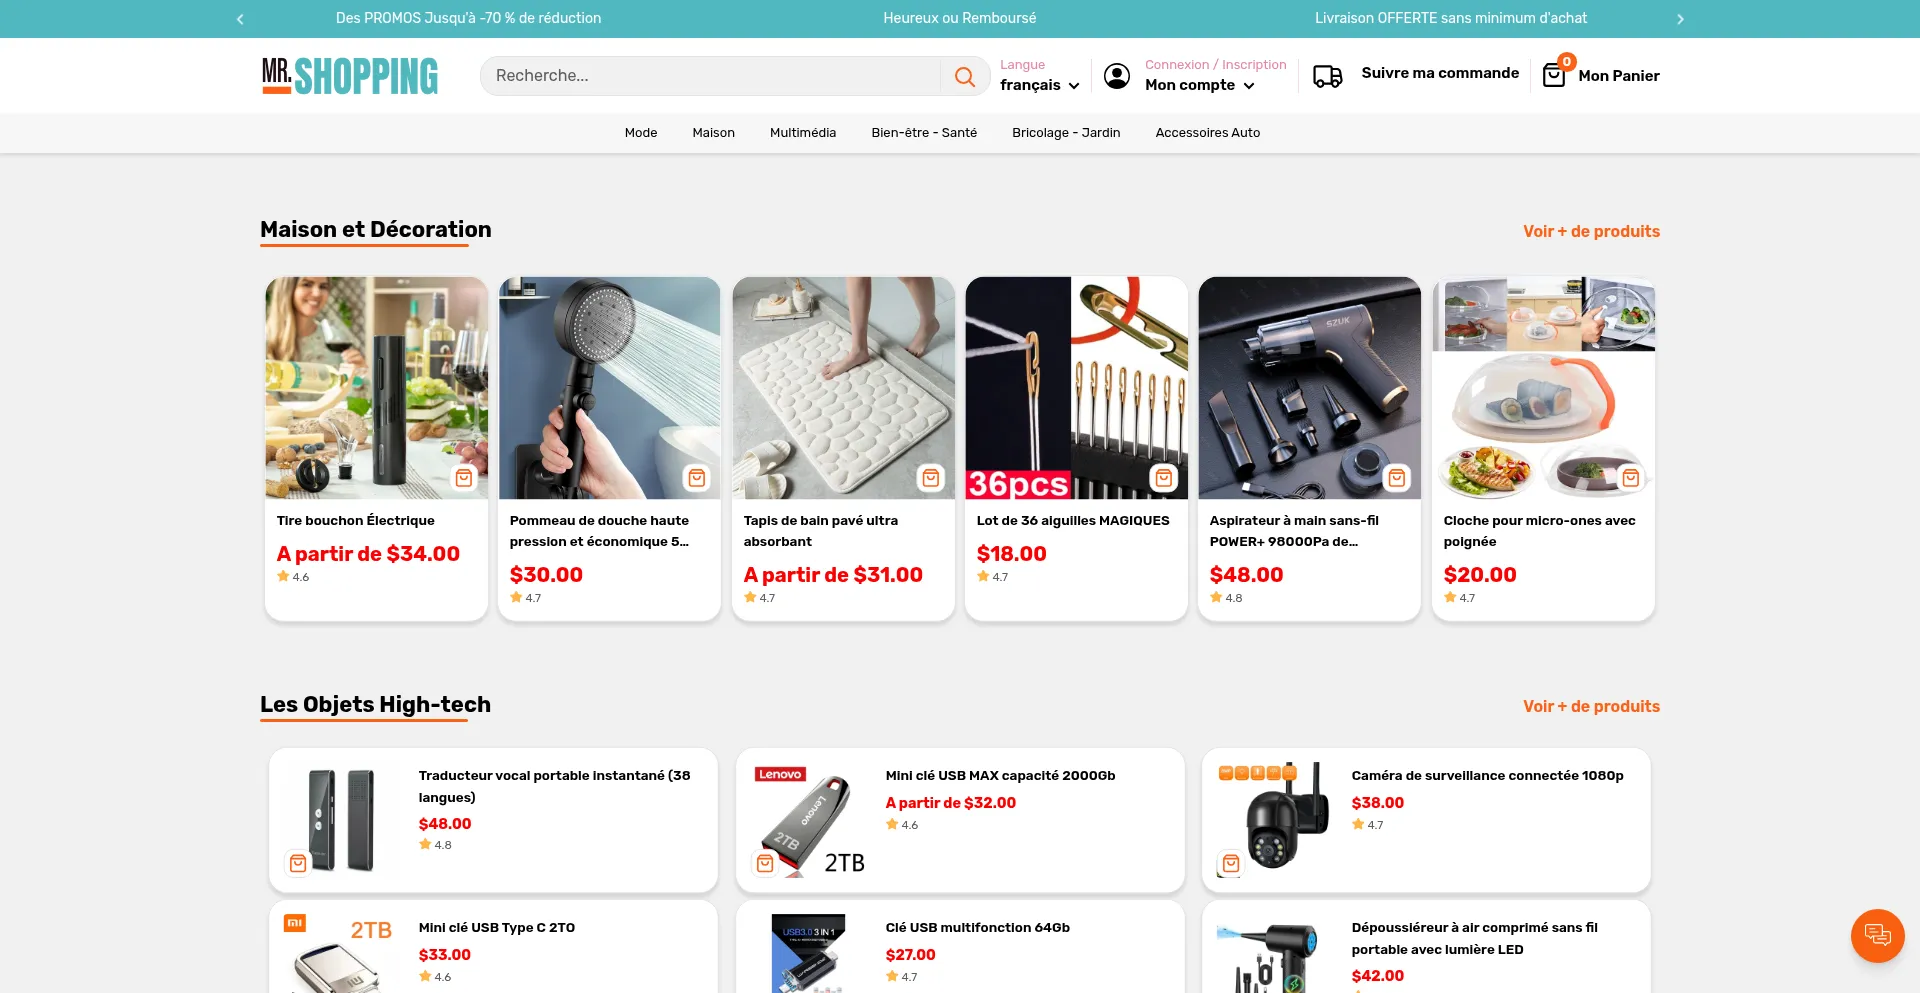Click Tire bouchon Électrique title

355,521
